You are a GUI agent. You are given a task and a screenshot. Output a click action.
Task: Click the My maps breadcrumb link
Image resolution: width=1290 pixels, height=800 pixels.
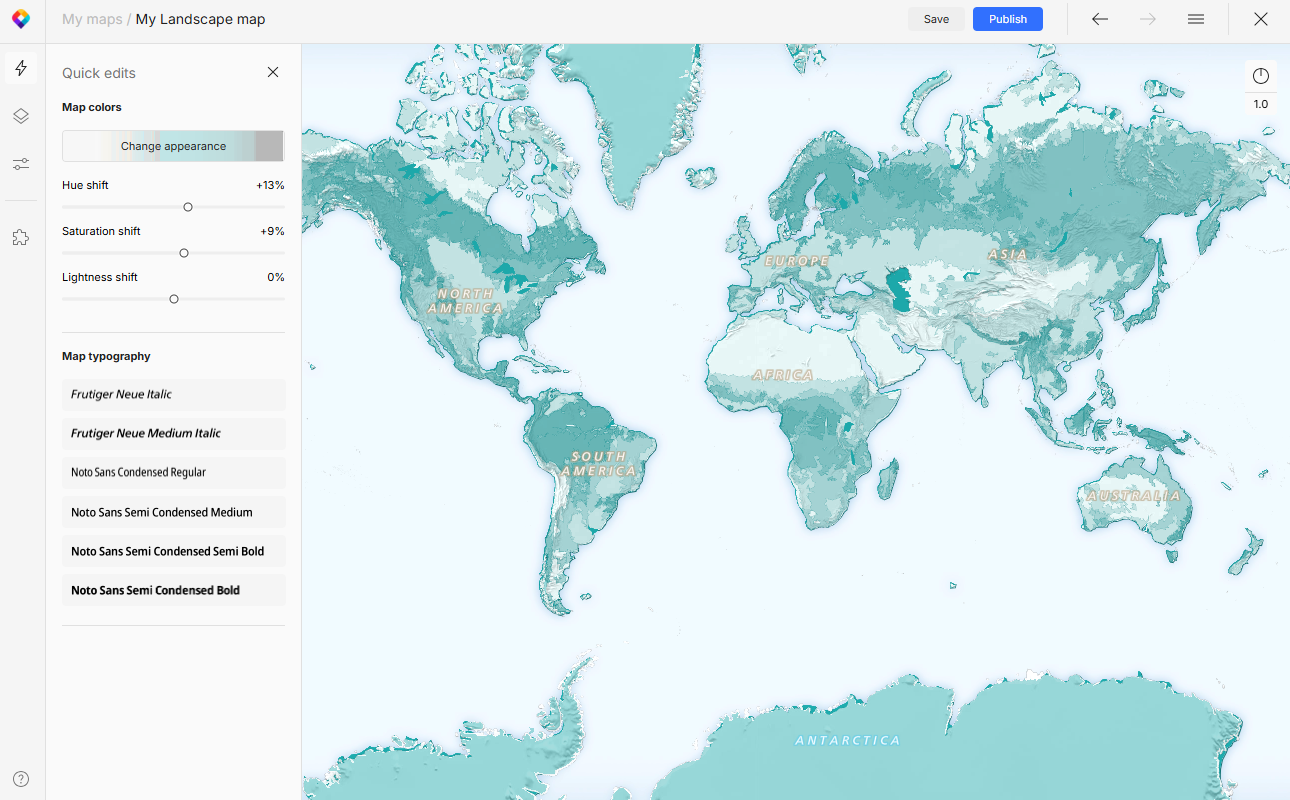[x=92, y=19]
